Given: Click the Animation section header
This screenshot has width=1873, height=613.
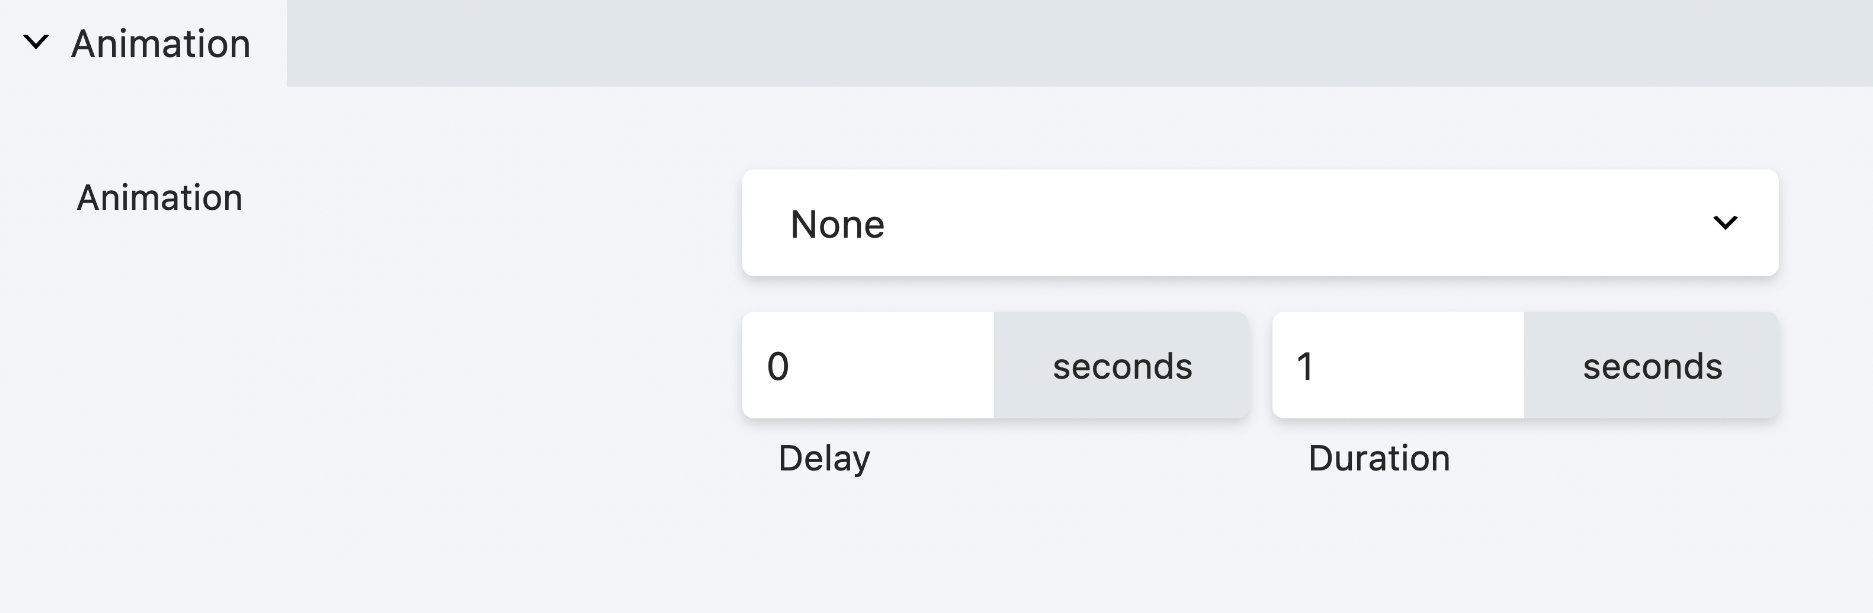Looking at the screenshot, I should click(x=160, y=43).
